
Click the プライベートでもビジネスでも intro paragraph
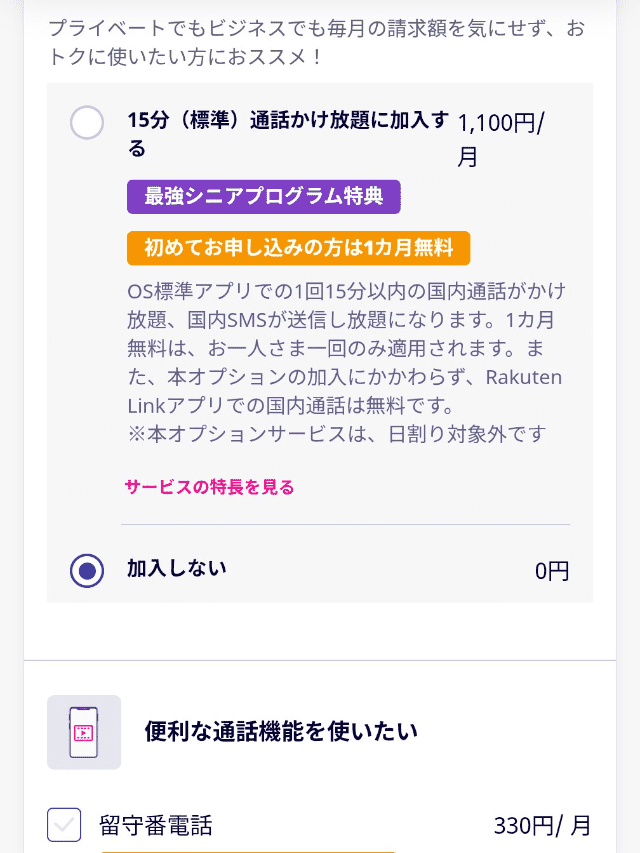(x=317, y=42)
